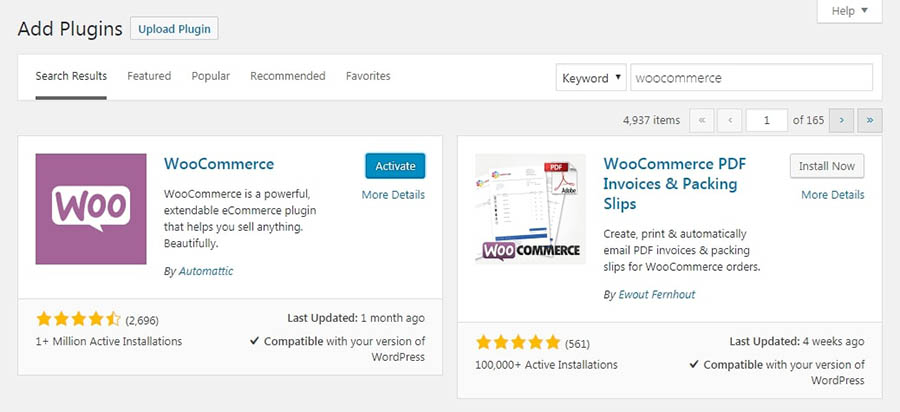Switch to the Popular tab
This screenshot has height=412, width=900.
(x=211, y=76)
